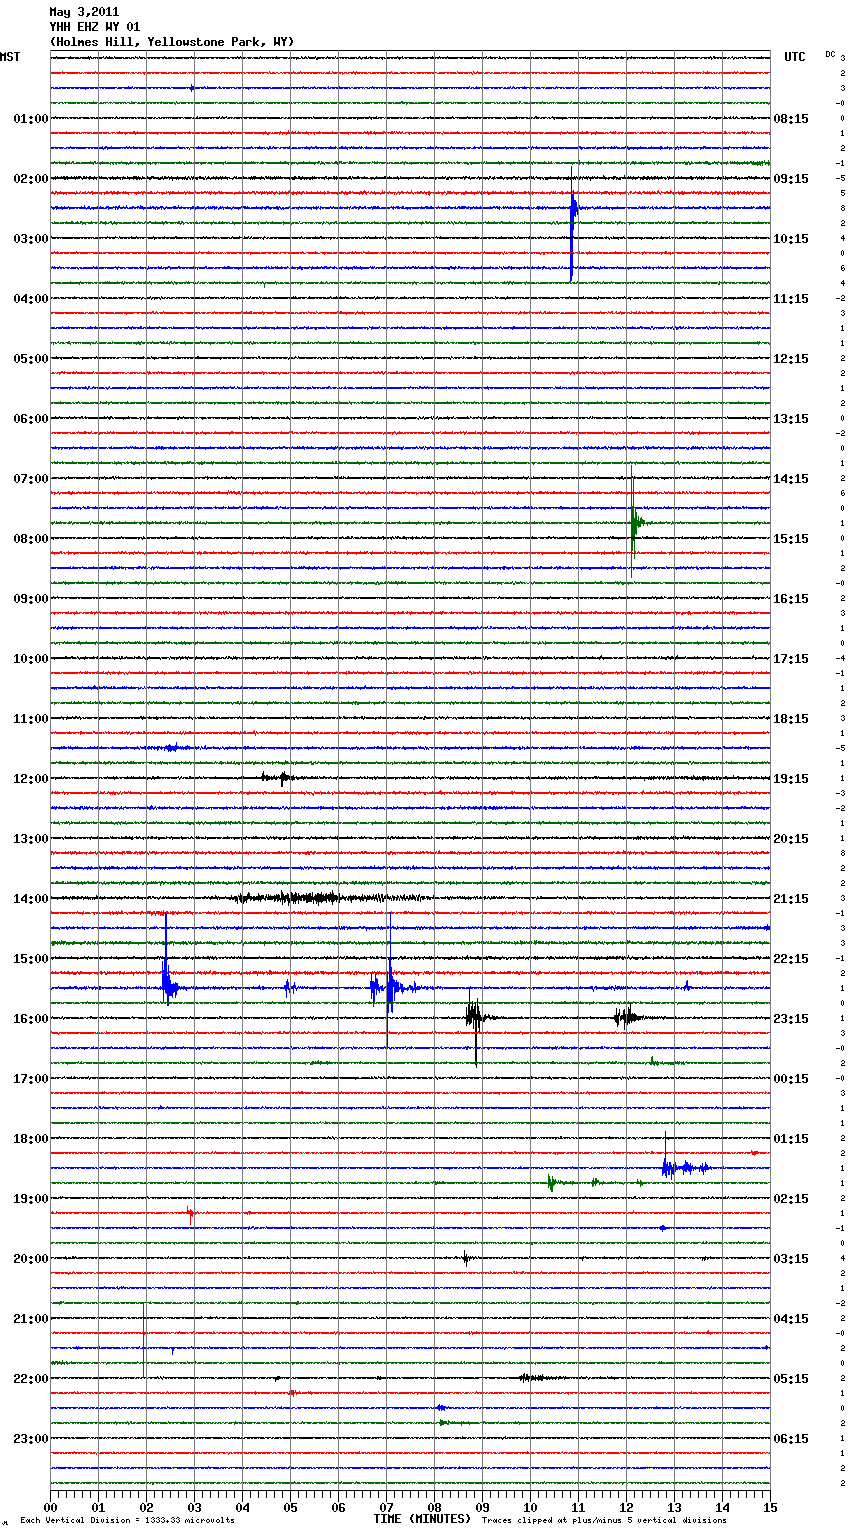Click the 09:00 MST time label
850x1534 pixels.
click(x=31, y=599)
